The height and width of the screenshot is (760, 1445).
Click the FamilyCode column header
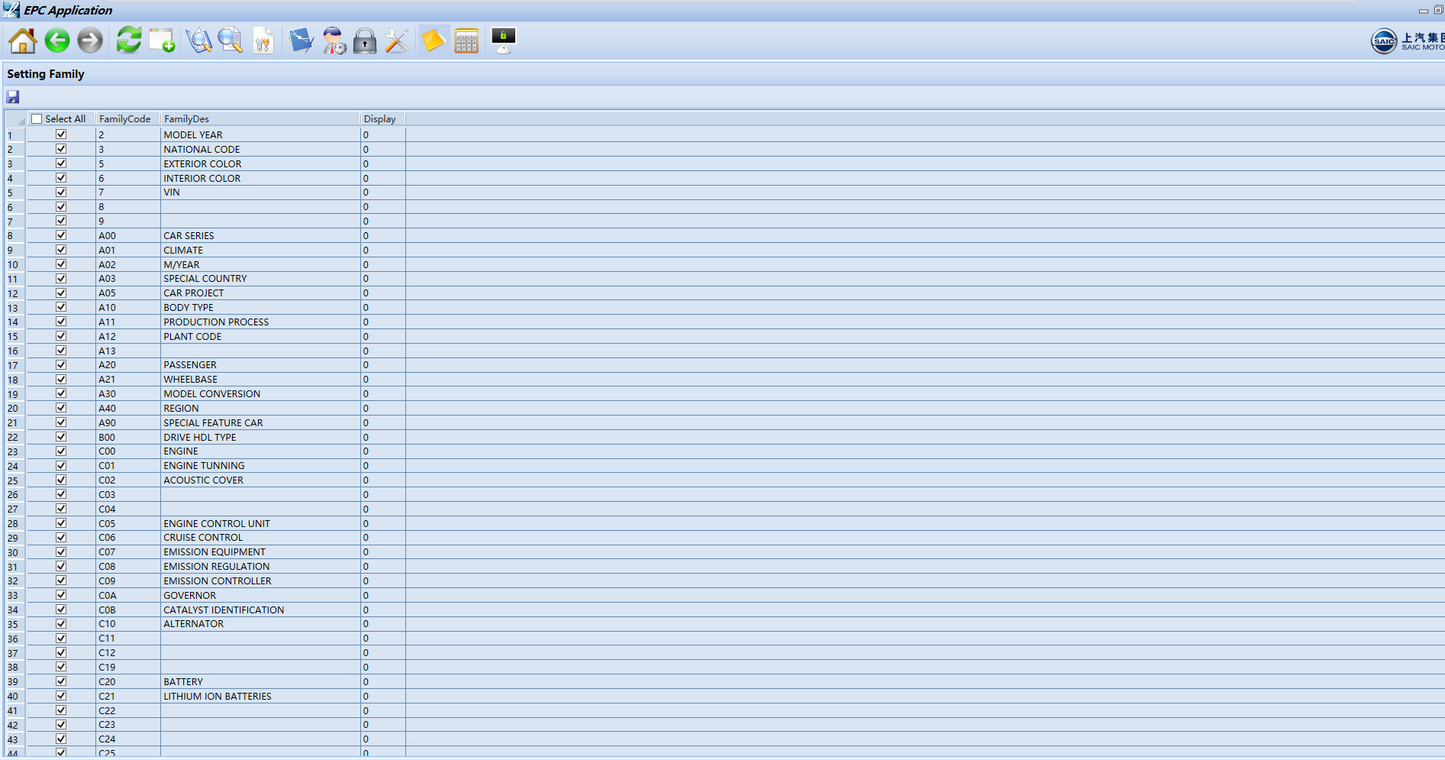[125, 119]
